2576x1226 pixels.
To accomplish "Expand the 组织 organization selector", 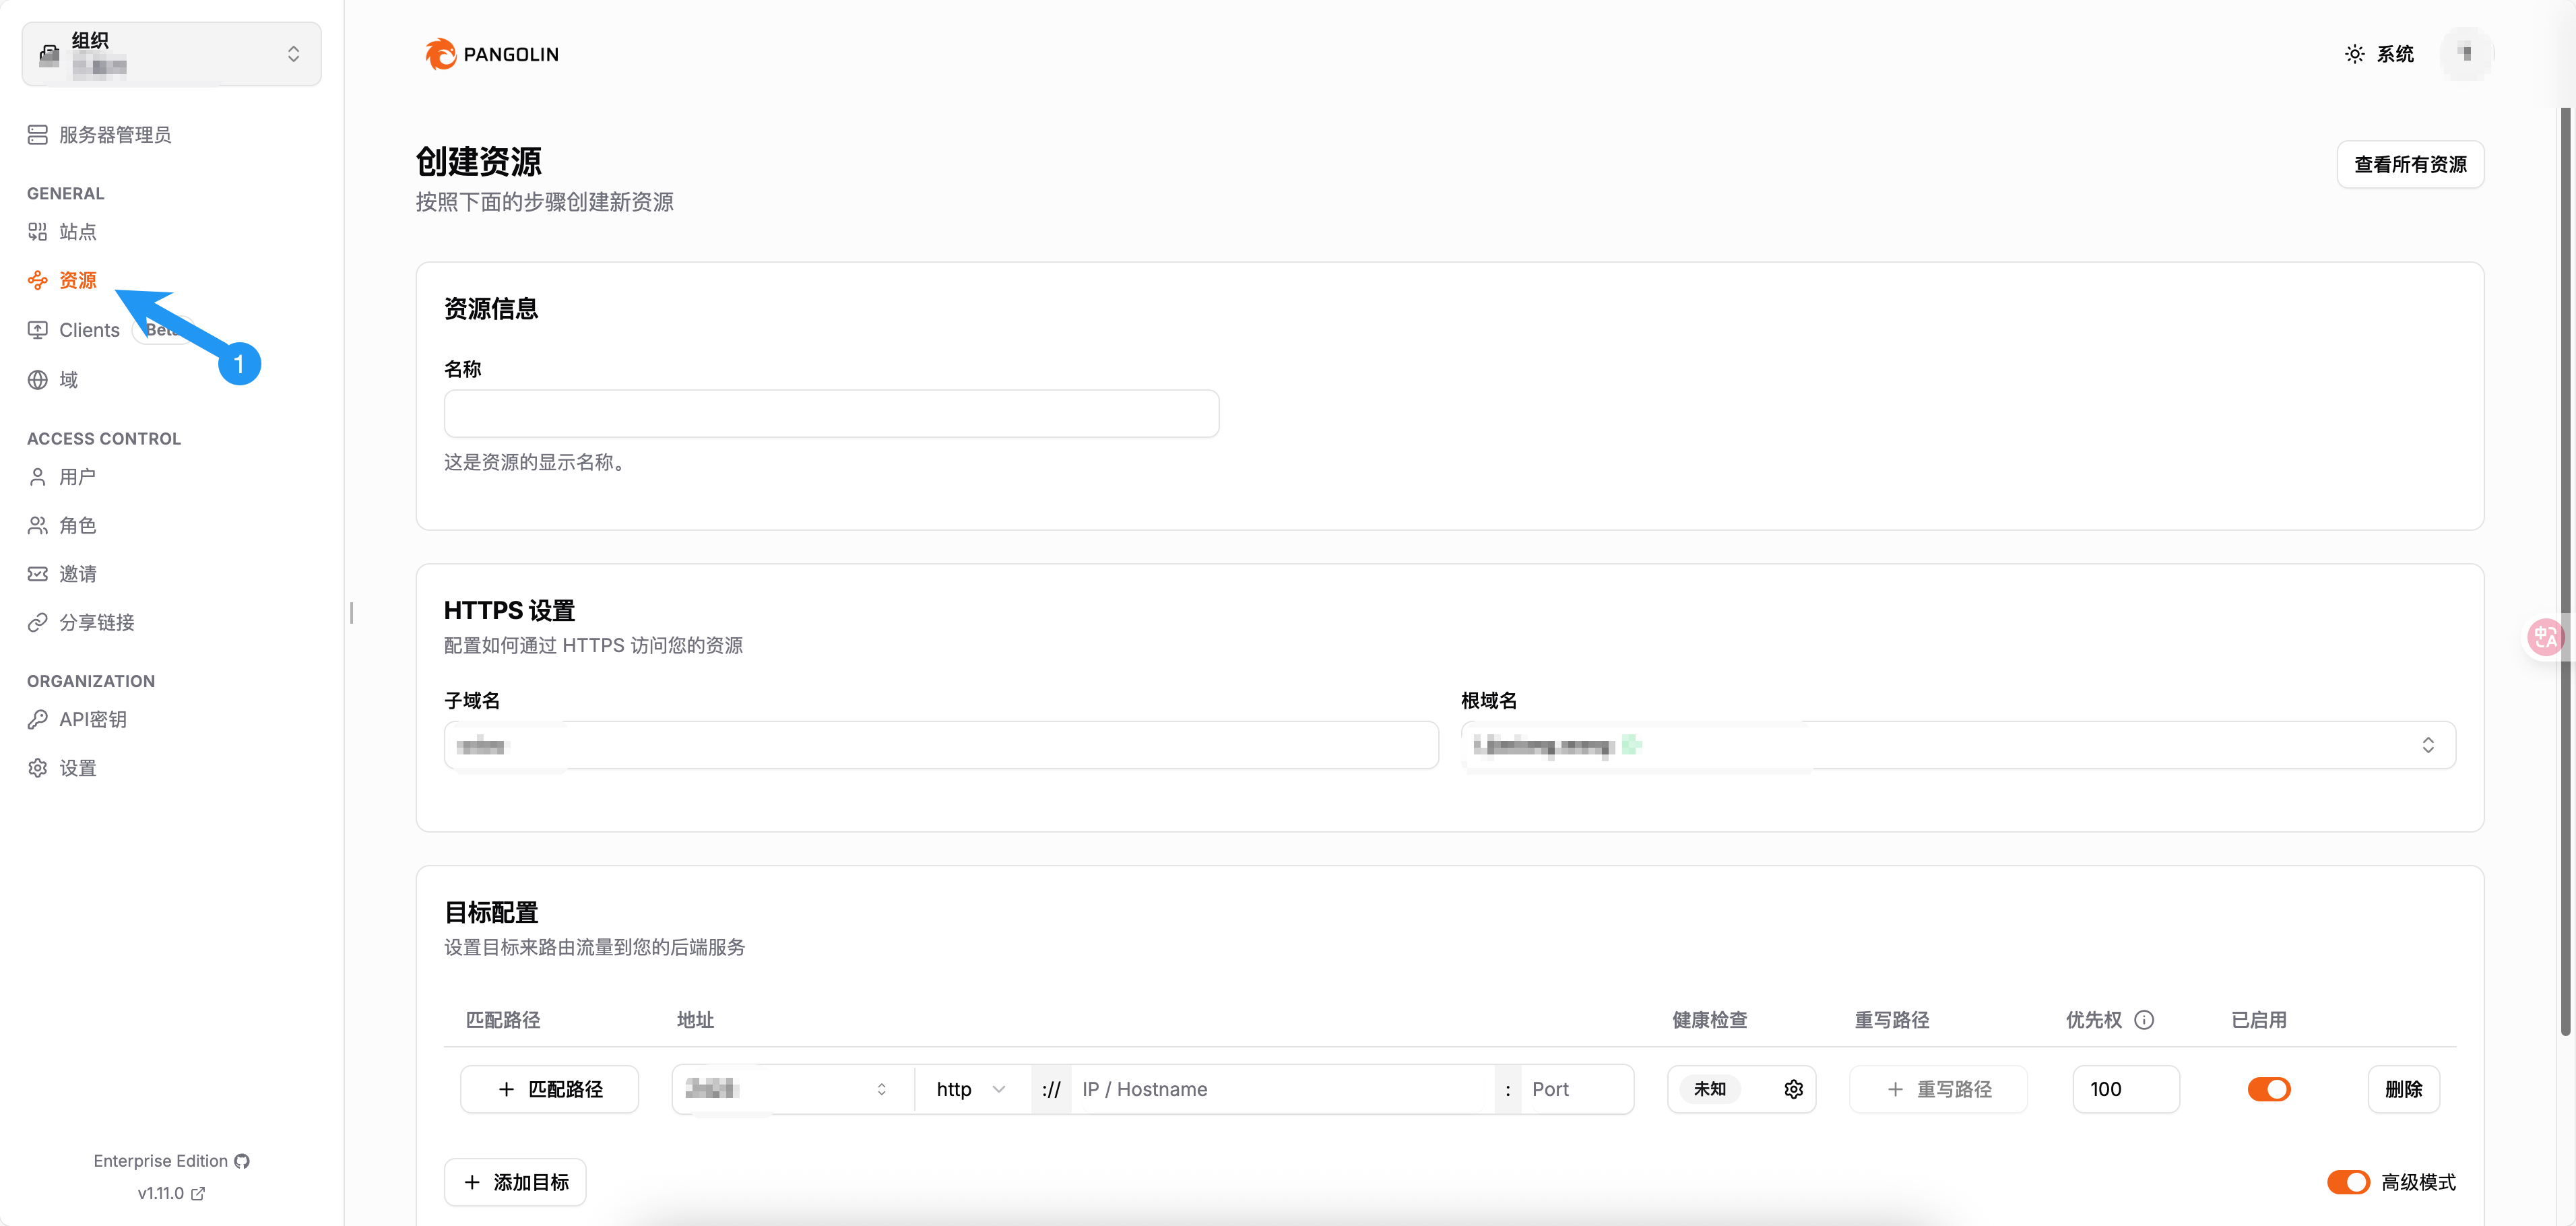I will (171, 54).
